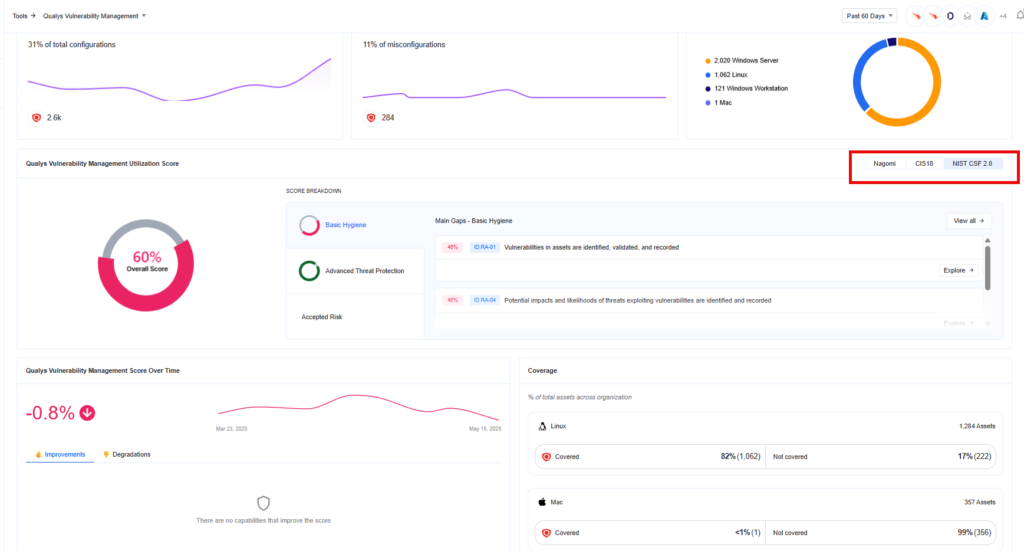1024x551 pixels.
Task: Expand the Qualys Vulnerability Management tool selector
Action: pos(94,16)
